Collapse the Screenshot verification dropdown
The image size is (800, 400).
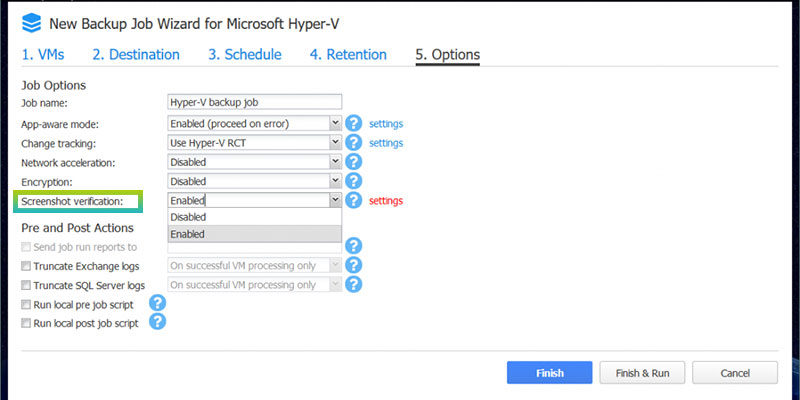click(x=335, y=200)
